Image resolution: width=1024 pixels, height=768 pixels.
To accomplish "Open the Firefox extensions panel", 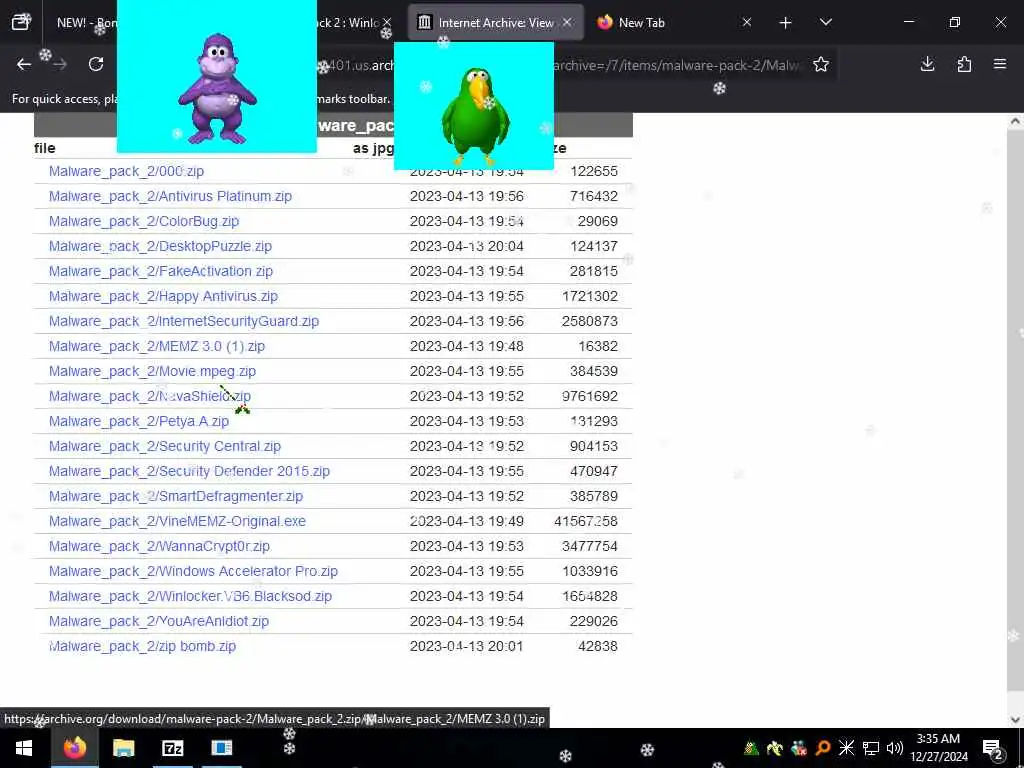I will coord(964,64).
